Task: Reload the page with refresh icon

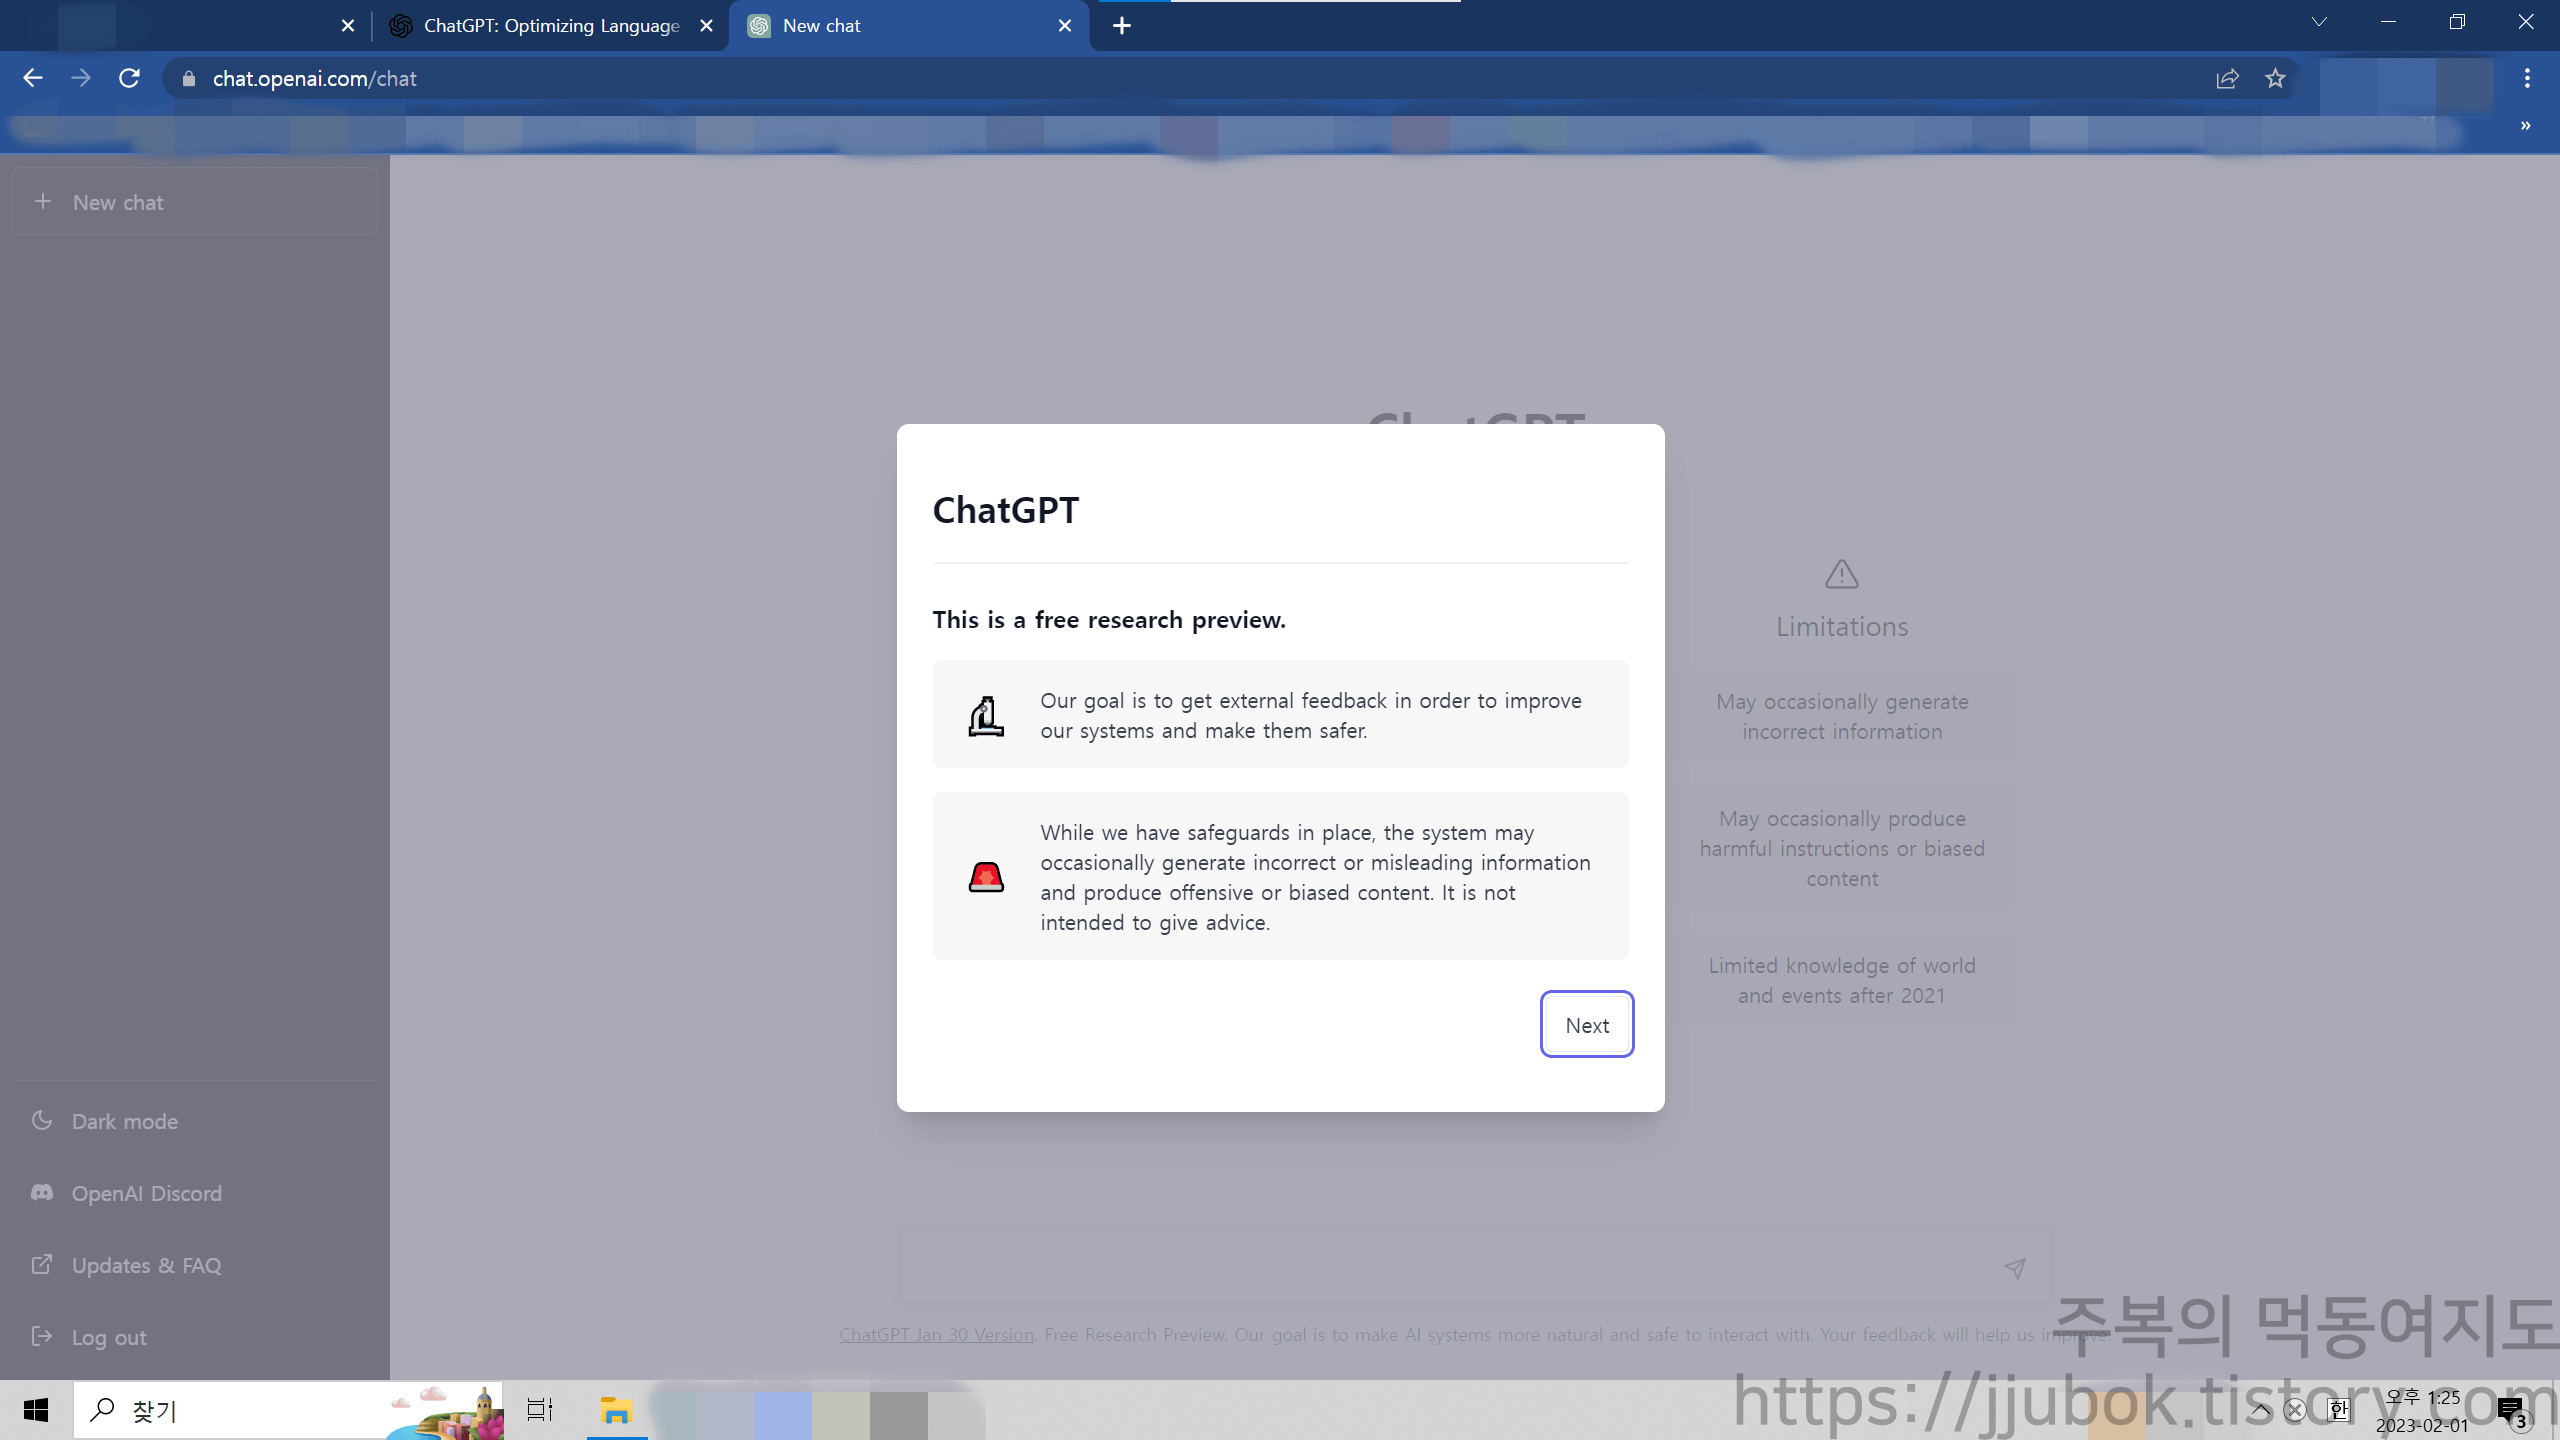Action: pyautogui.click(x=129, y=78)
